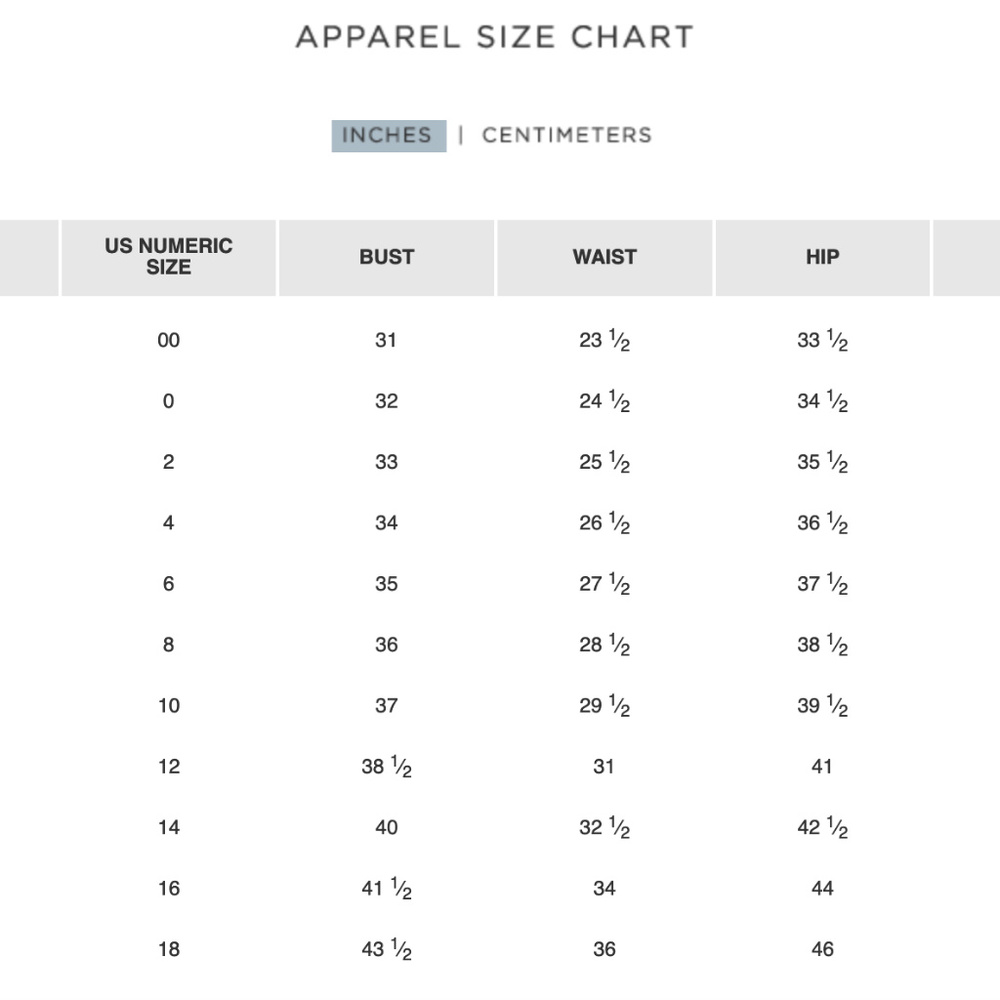This screenshot has width=1000, height=1000.
Task: Select size 18 row label
Action: (x=169, y=949)
